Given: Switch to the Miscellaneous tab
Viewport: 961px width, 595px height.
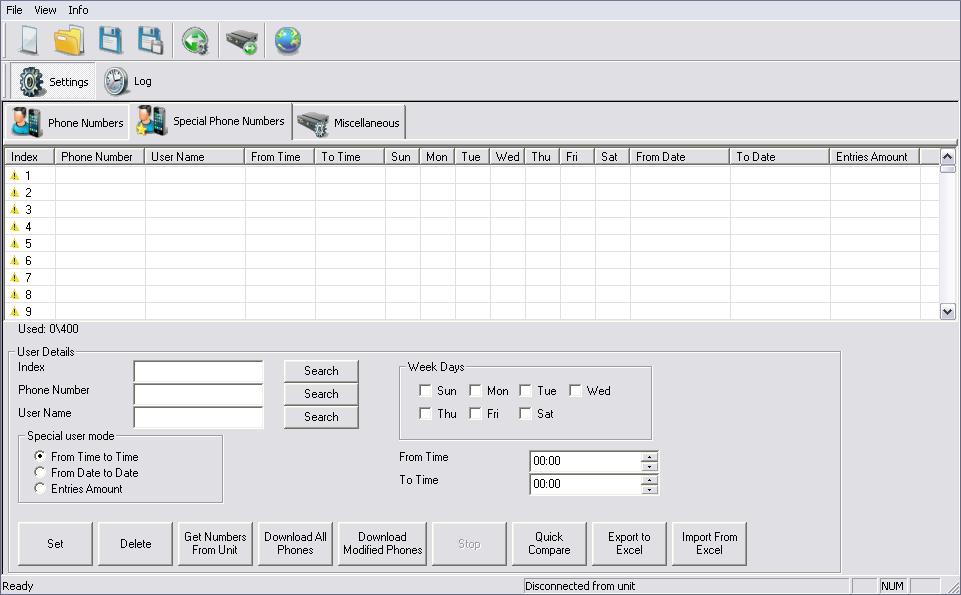Looking at the screenshot, I should 349,123.
